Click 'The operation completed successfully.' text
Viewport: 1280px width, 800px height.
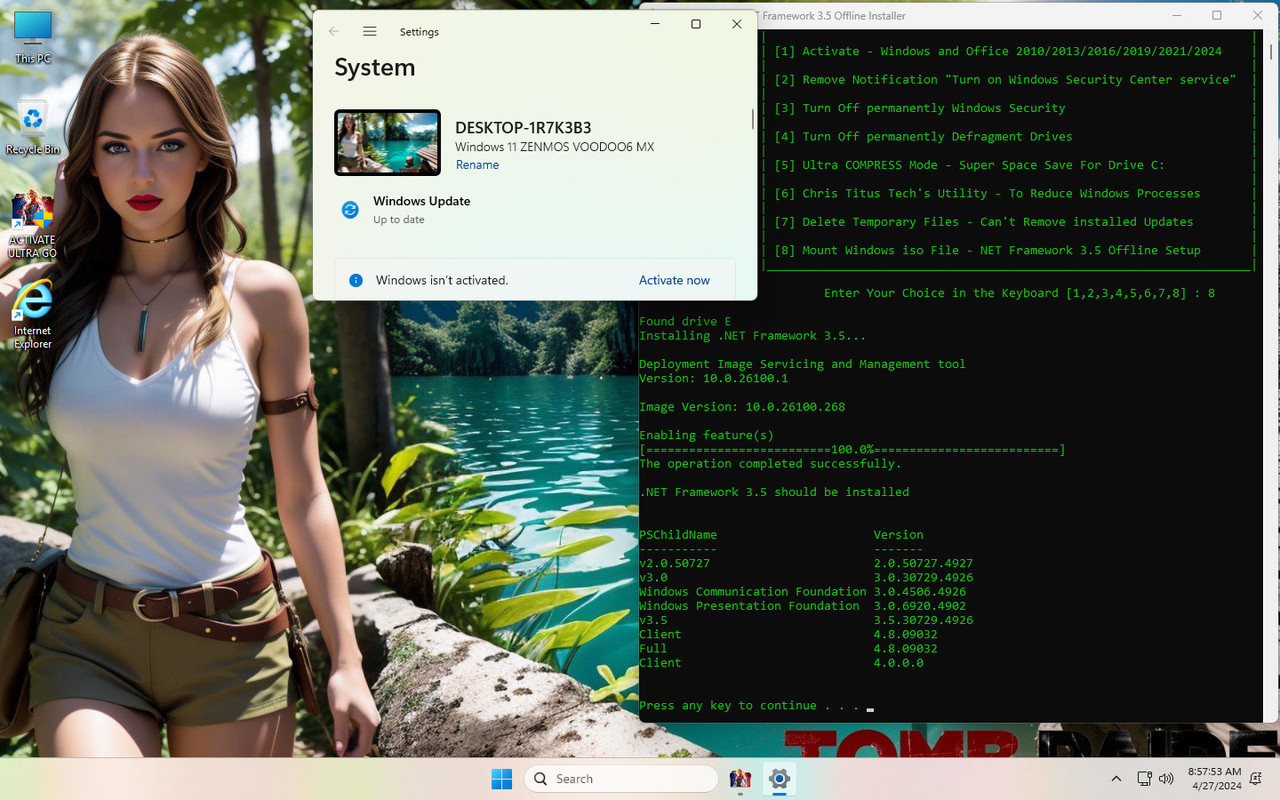point(770,464)
